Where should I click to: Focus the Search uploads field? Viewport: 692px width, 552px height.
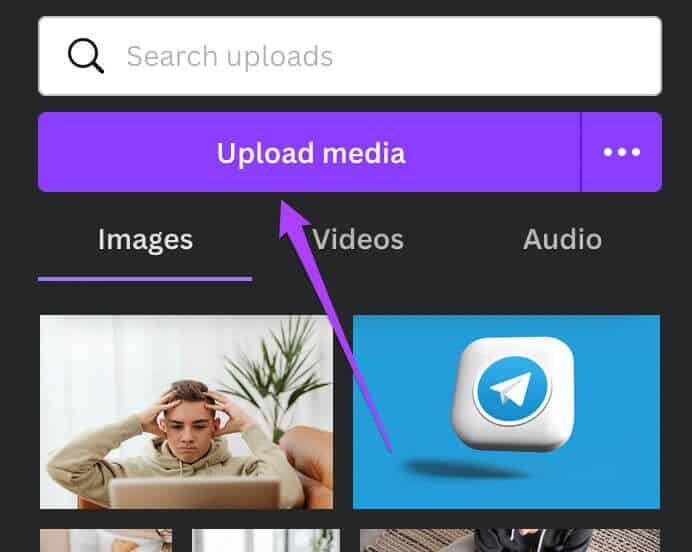[350, 56]
